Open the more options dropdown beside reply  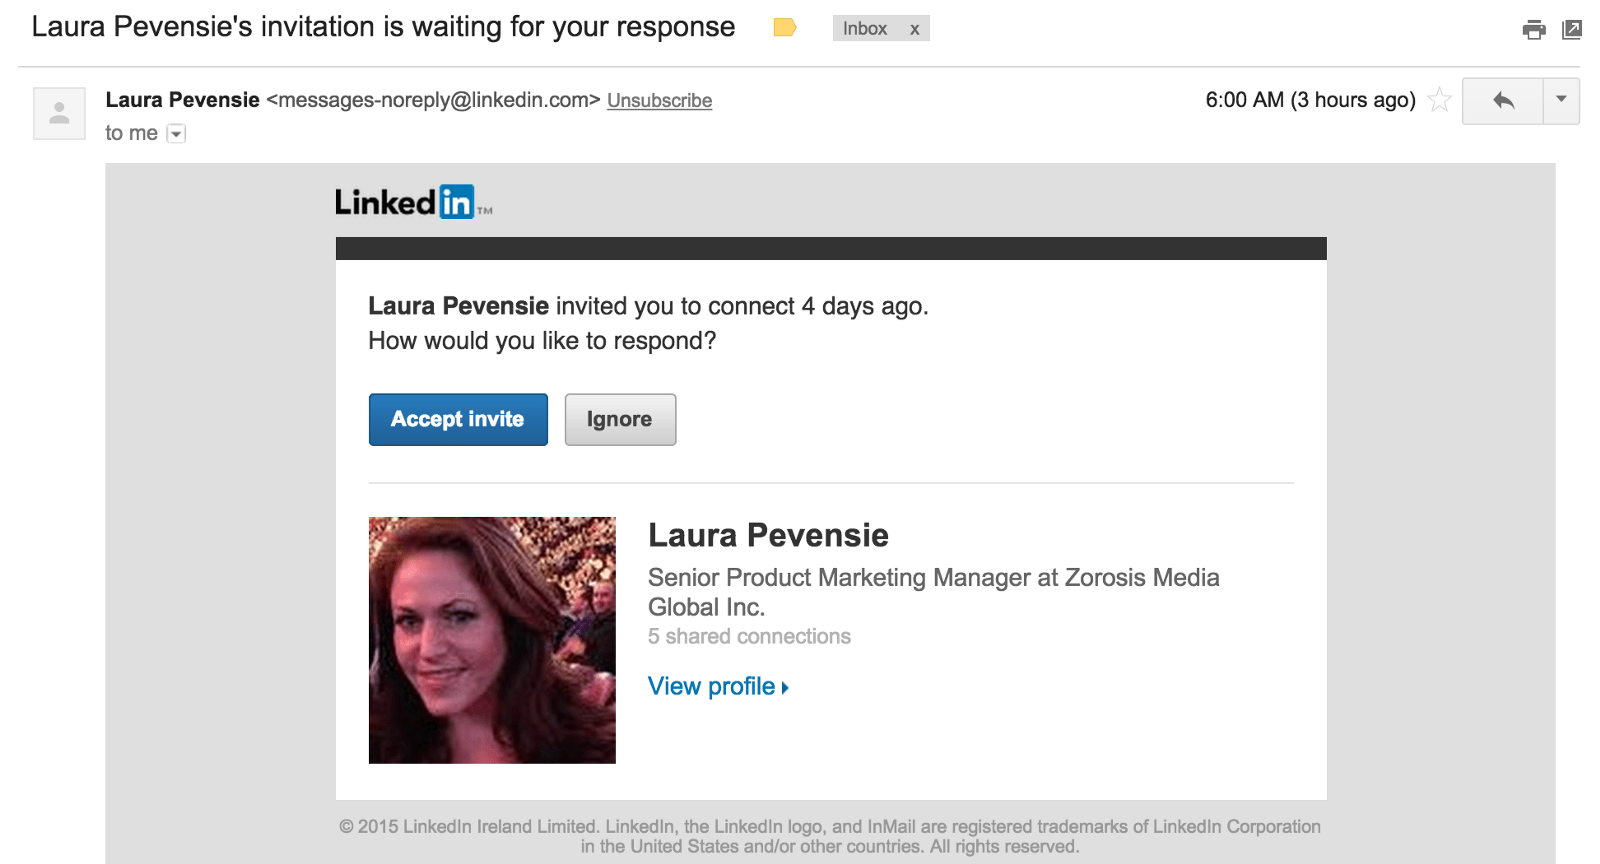[x=1561, y=101]
